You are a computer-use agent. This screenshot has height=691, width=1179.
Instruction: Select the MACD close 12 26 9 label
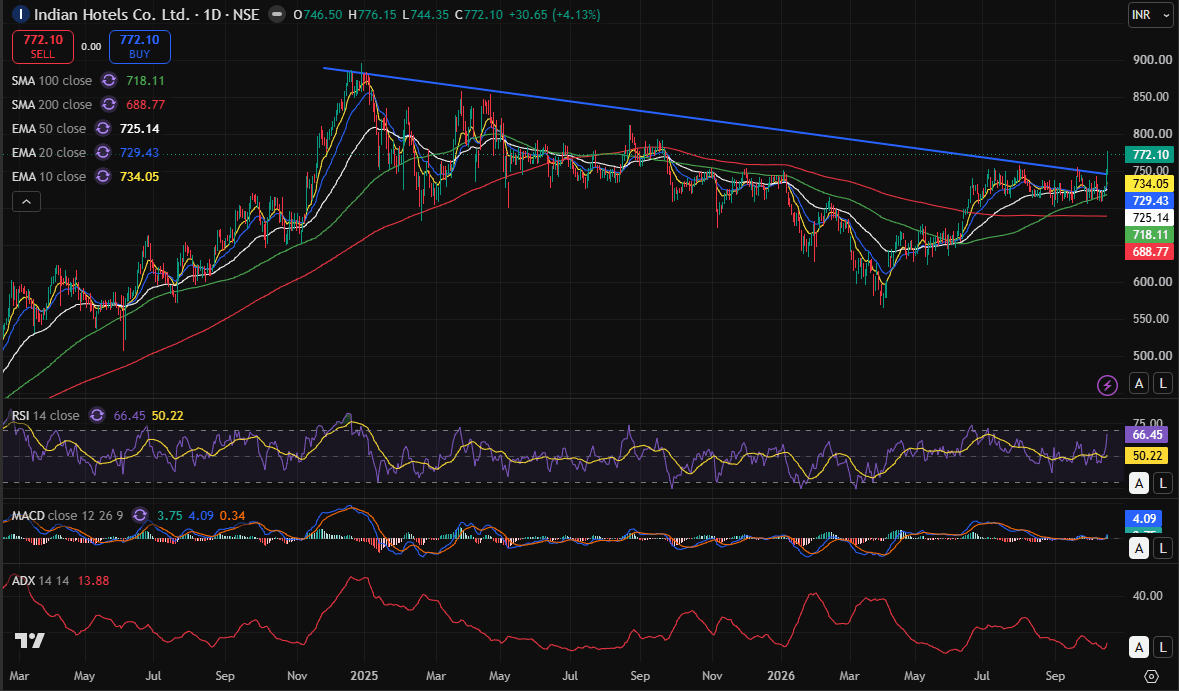click(67, 516)
